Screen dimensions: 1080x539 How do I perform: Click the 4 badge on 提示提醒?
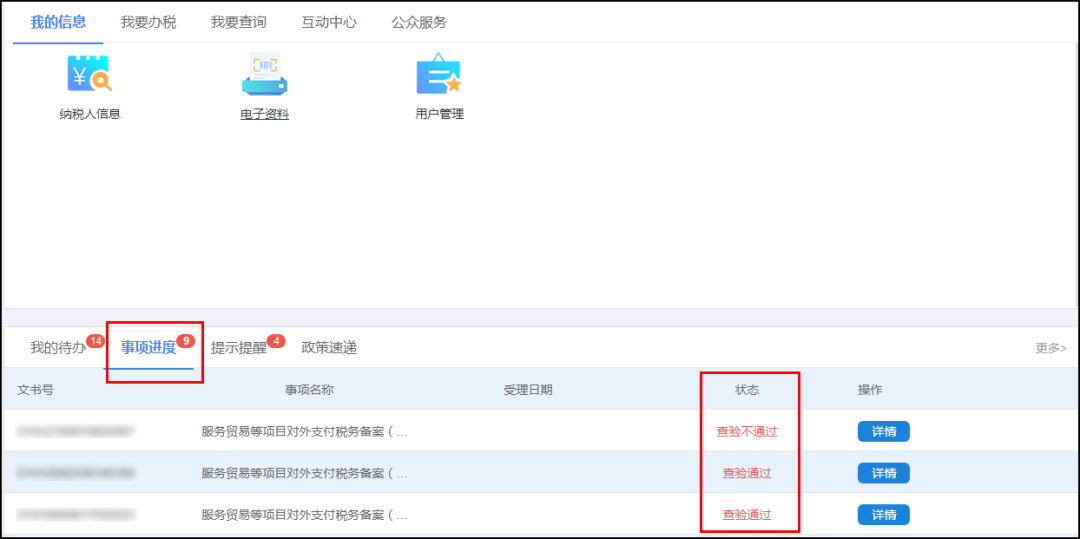[x=276, y=341]
